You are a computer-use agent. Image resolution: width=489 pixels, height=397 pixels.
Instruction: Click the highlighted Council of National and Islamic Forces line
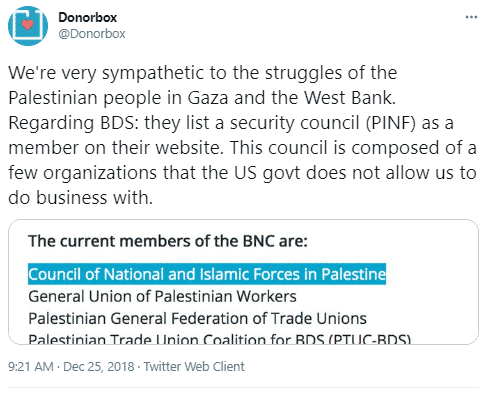(x=207, y=274)
